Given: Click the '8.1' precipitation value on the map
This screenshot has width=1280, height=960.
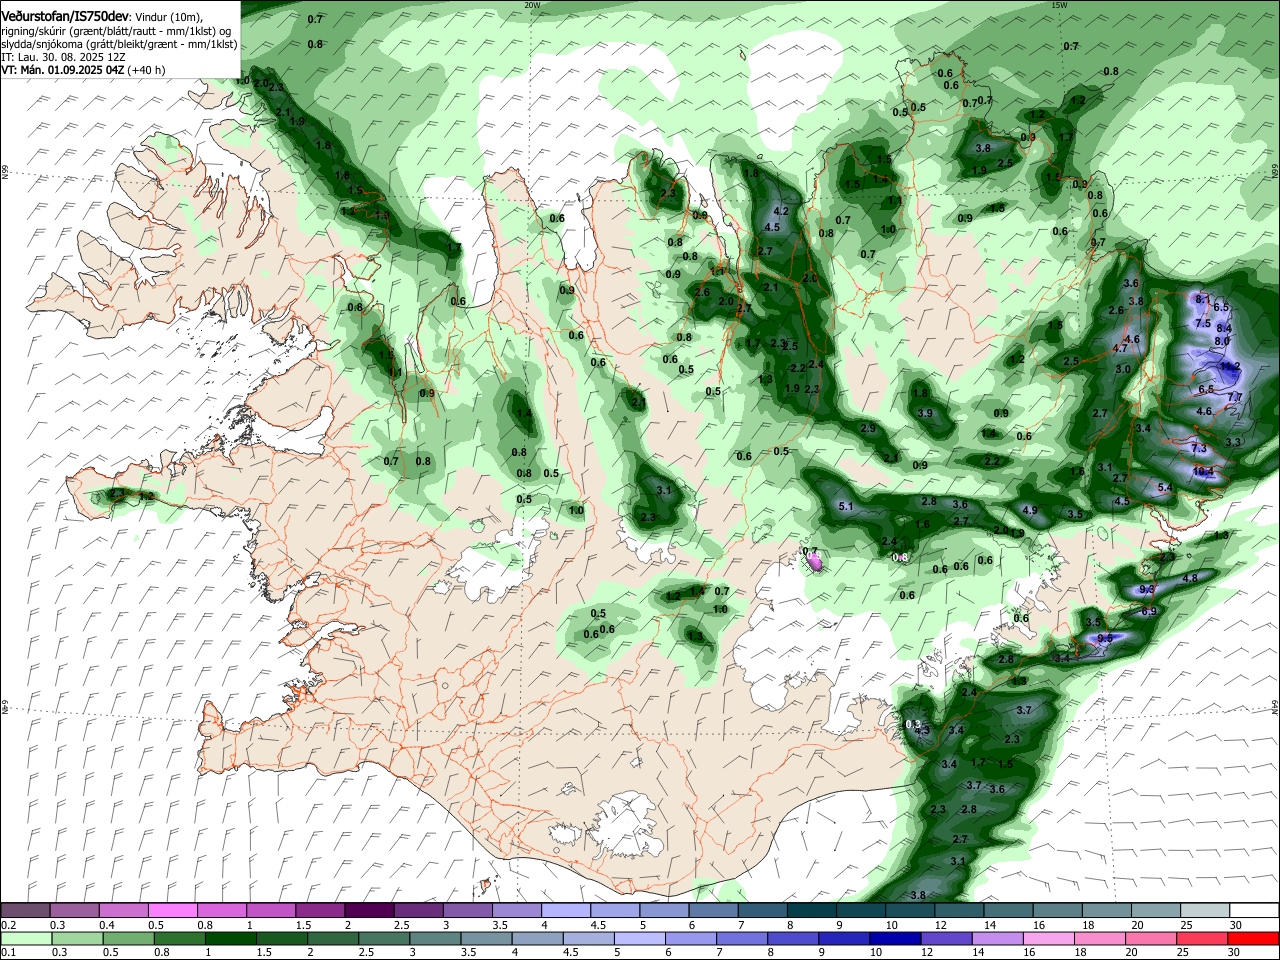Looking at the screenshot, I should pos(1203,299).
